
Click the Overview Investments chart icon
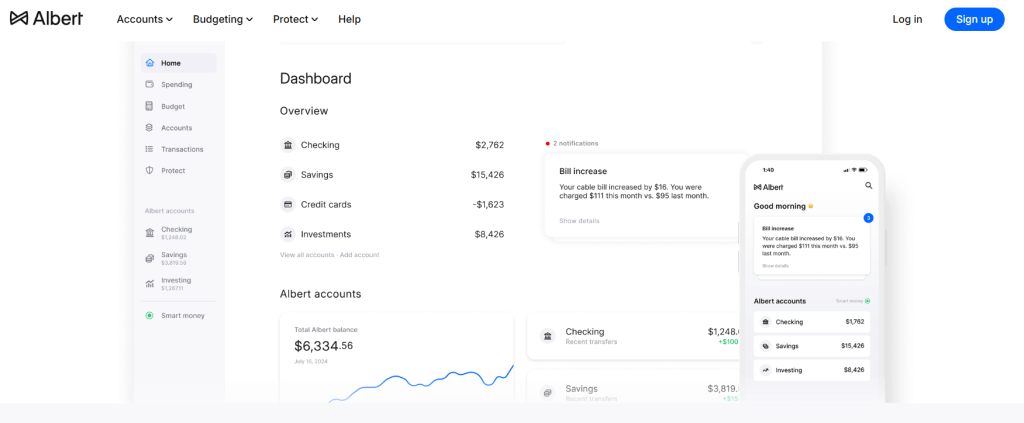287,234
